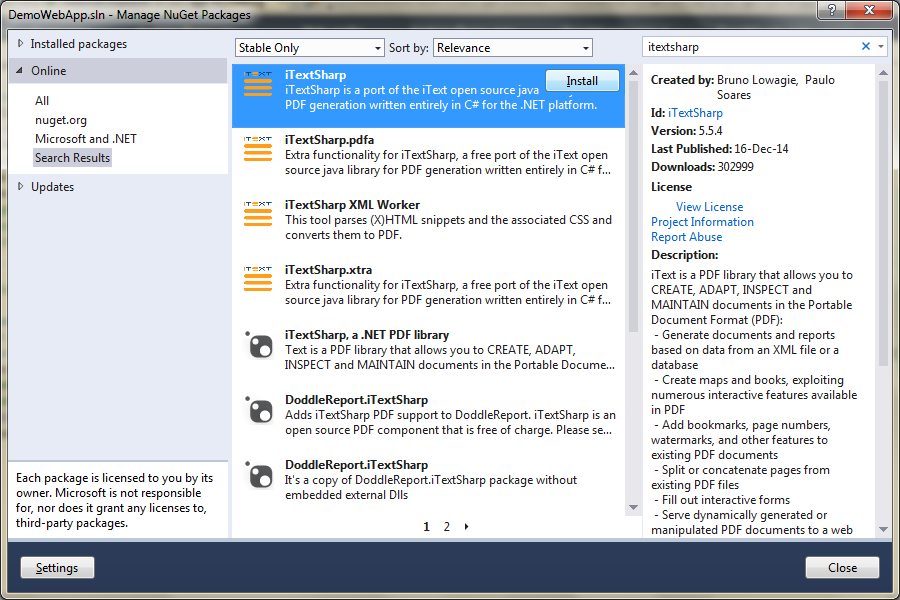Expand the Updates section
900x600 pixels.
(21, 186)
